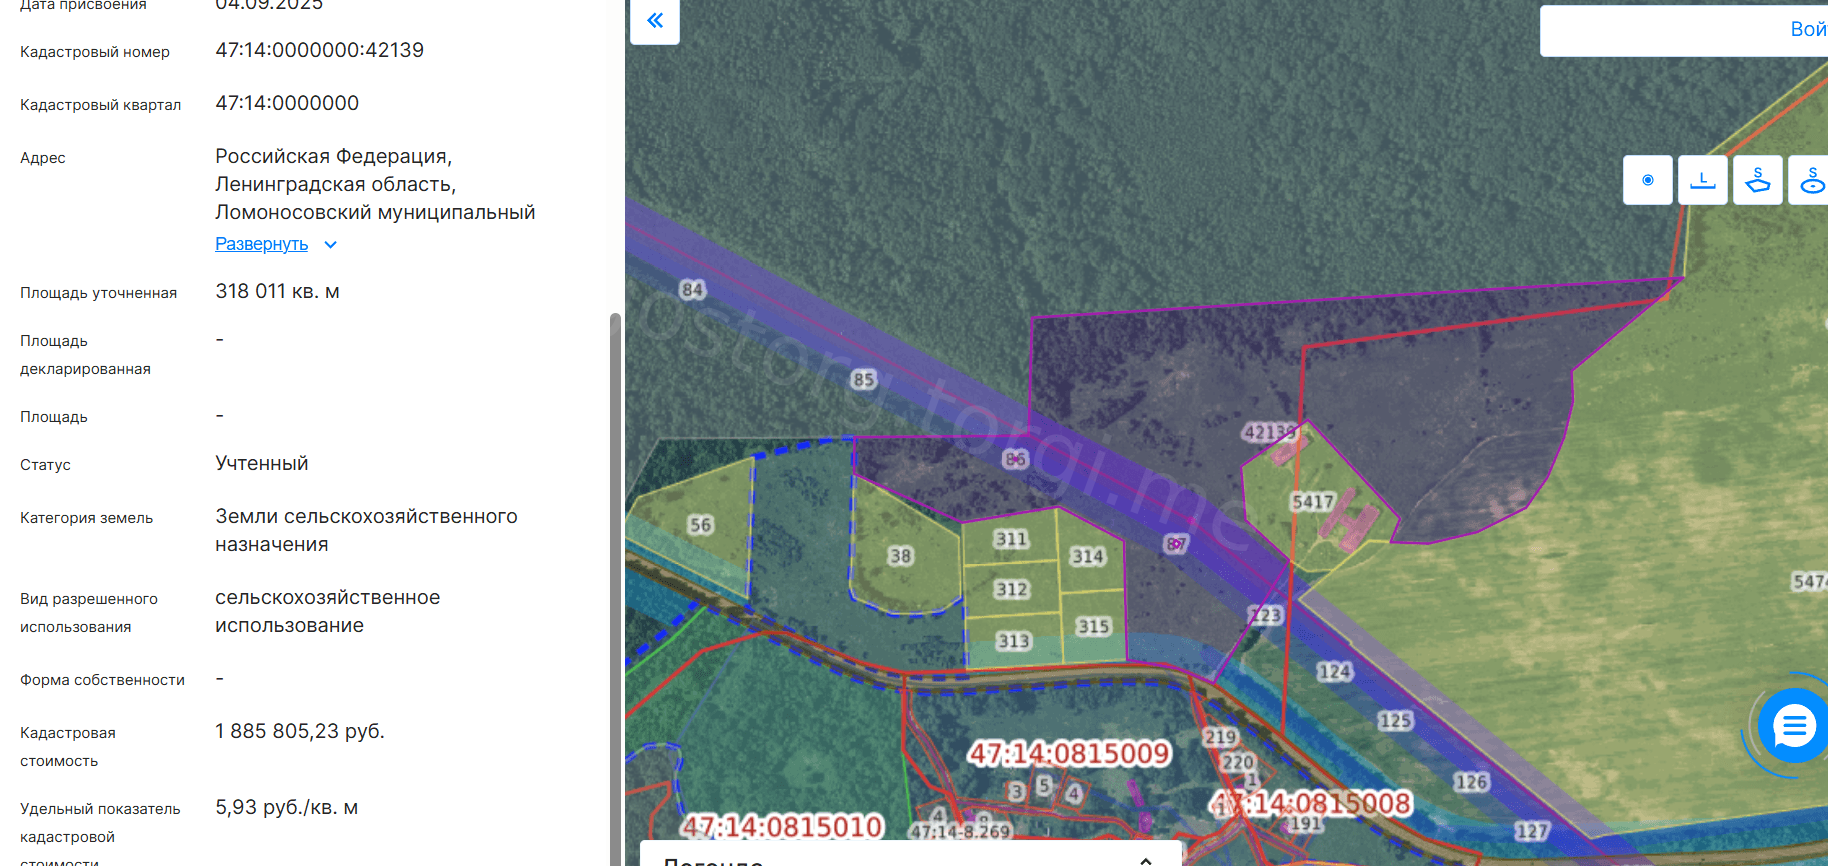Select parcel 5417 on the map

(1312, 502)
